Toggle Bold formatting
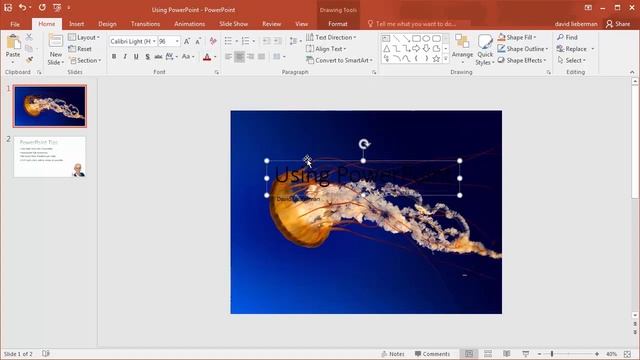The height and width of the screenshot is (360, 640). click(114, 56)
